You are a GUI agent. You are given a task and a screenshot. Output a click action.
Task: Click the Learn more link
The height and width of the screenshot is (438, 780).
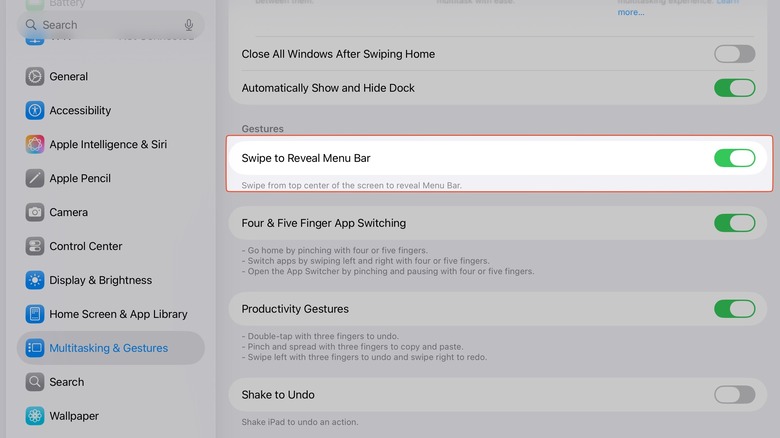(x=630, y=12)
